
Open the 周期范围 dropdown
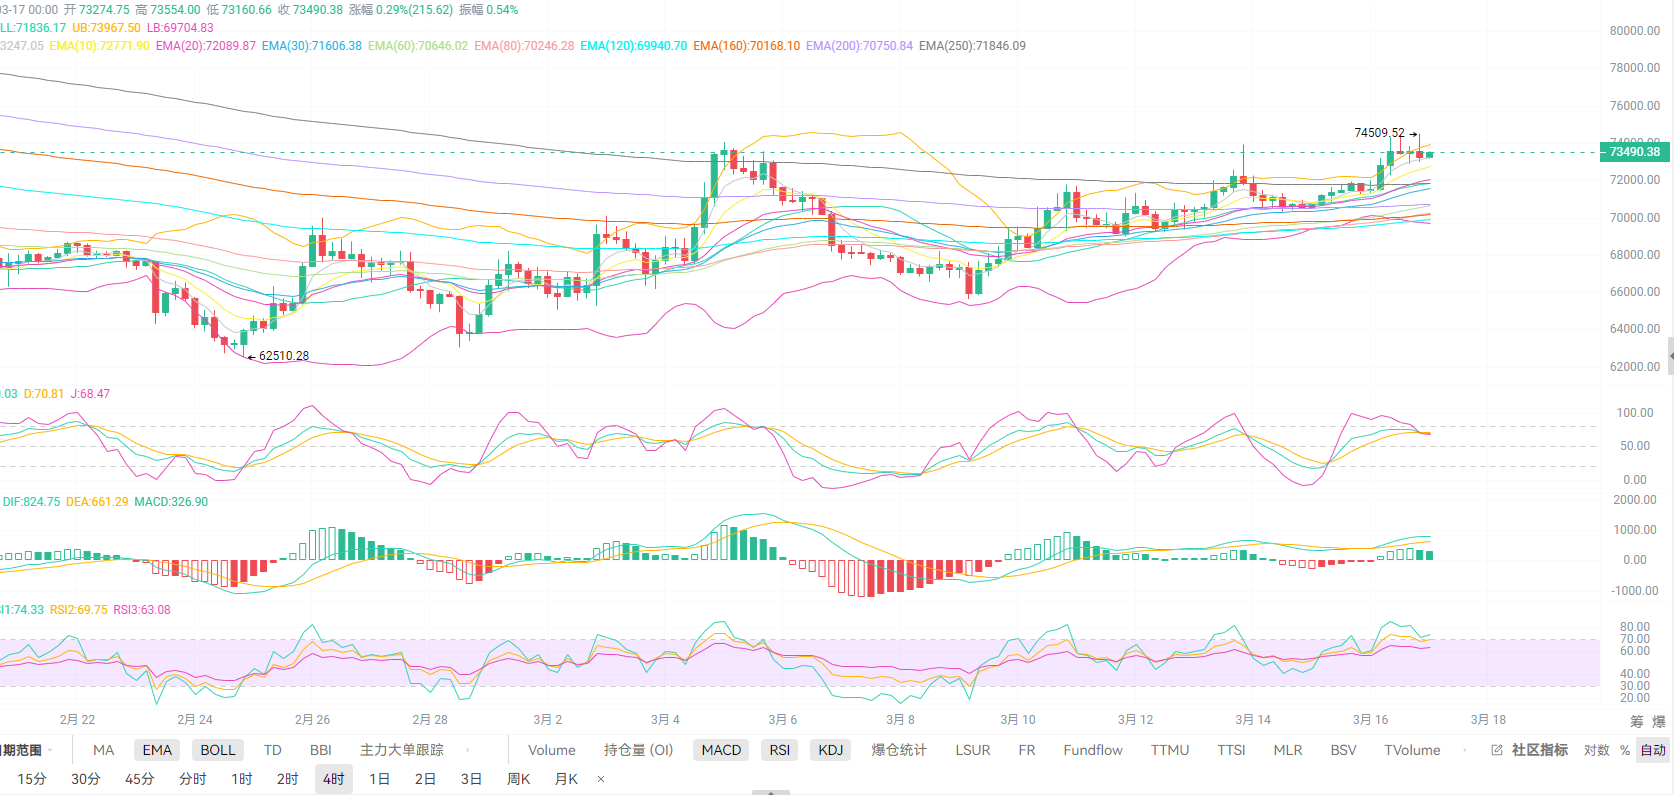point(25,750)
